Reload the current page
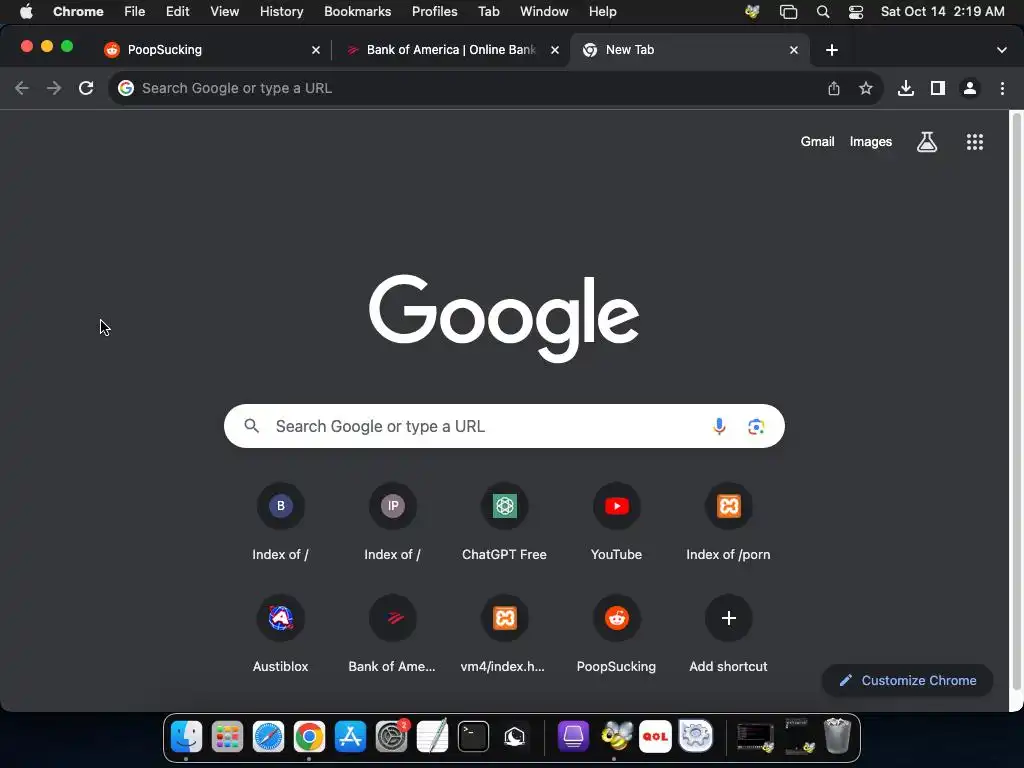The width and height of the screenshot is (1024, 768). click(x=86, y=88)
